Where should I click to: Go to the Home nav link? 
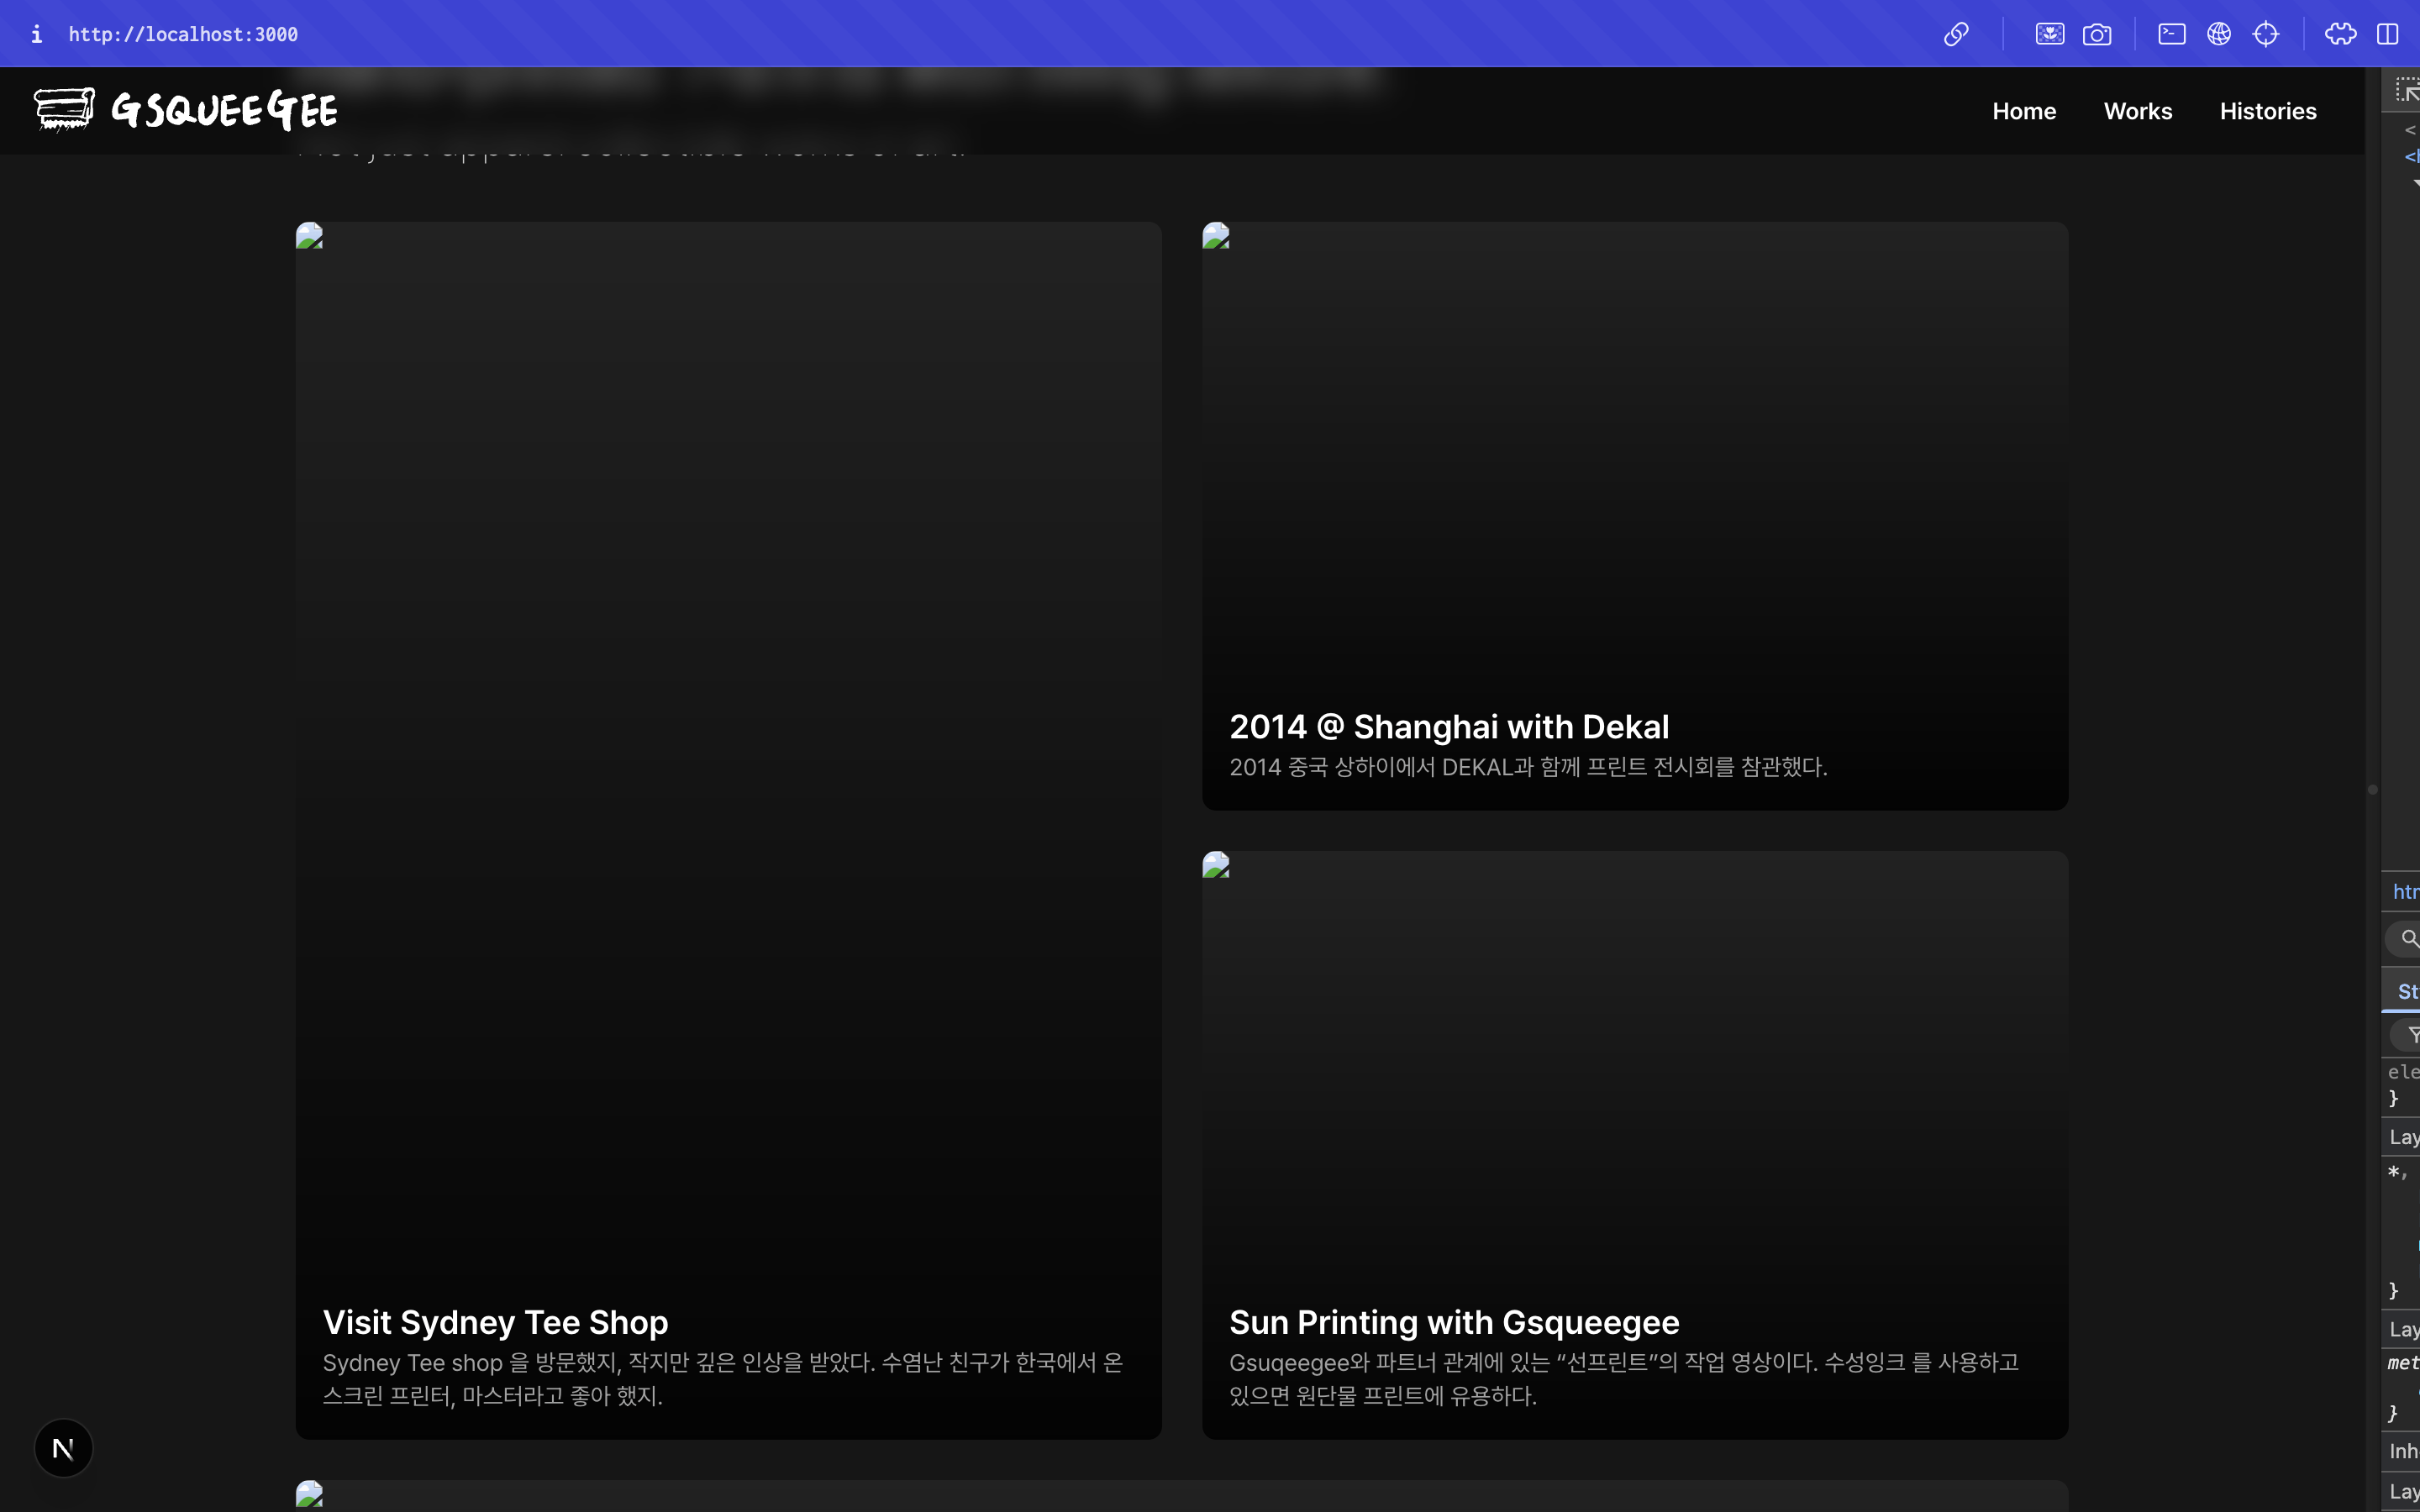(2023, 111)
